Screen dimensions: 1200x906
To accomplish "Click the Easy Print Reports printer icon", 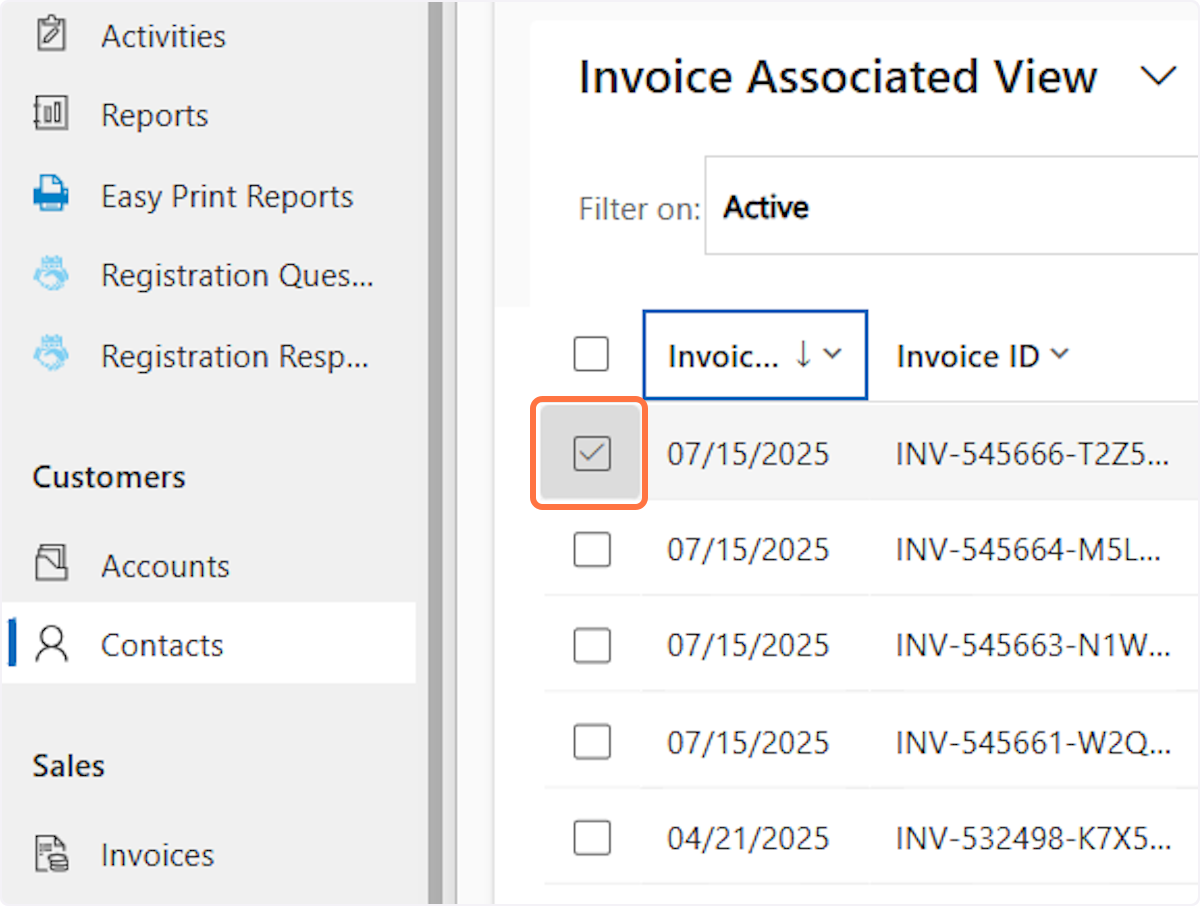I will pyautogui.click(x=50, y=195).
